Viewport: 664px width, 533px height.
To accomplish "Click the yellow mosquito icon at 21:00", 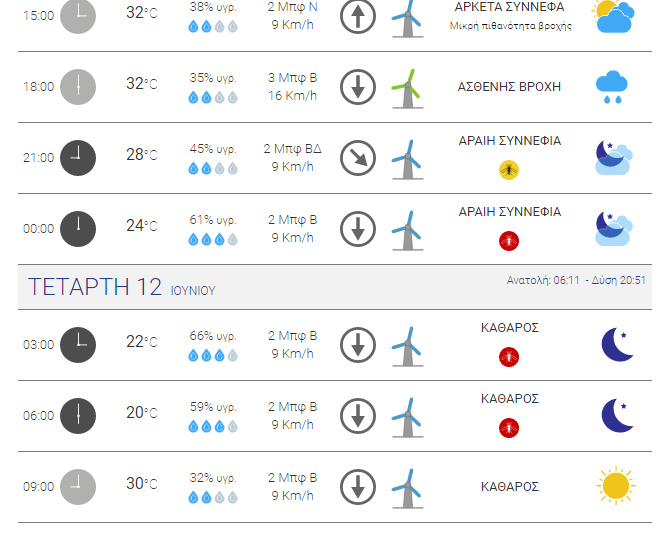I will click(x=509, y=170).
